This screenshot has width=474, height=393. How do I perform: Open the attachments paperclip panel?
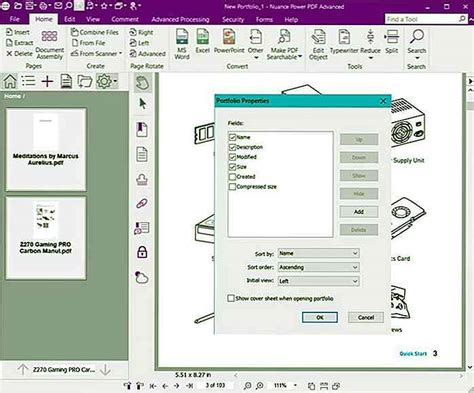[x=142, y=203]
